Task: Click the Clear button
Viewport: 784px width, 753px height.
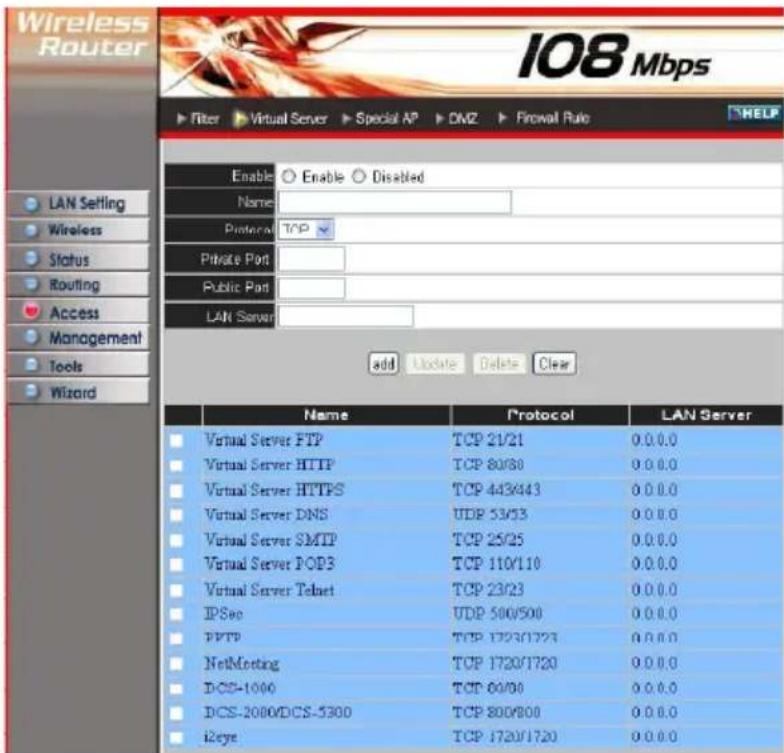Action: point(554,364)
